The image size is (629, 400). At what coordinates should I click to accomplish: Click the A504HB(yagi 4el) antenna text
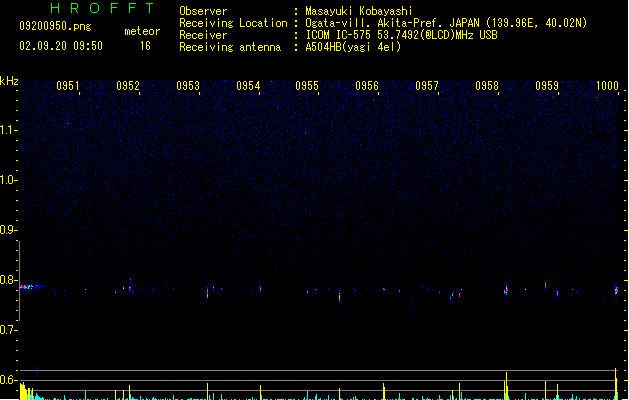tap(353, 47)
